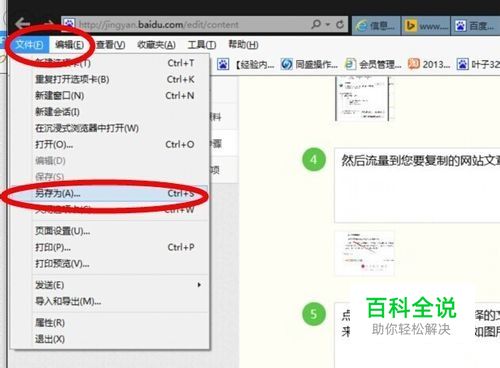Open the 编辑(E) menu
The image size is (500, 368).
coord(69,45)
